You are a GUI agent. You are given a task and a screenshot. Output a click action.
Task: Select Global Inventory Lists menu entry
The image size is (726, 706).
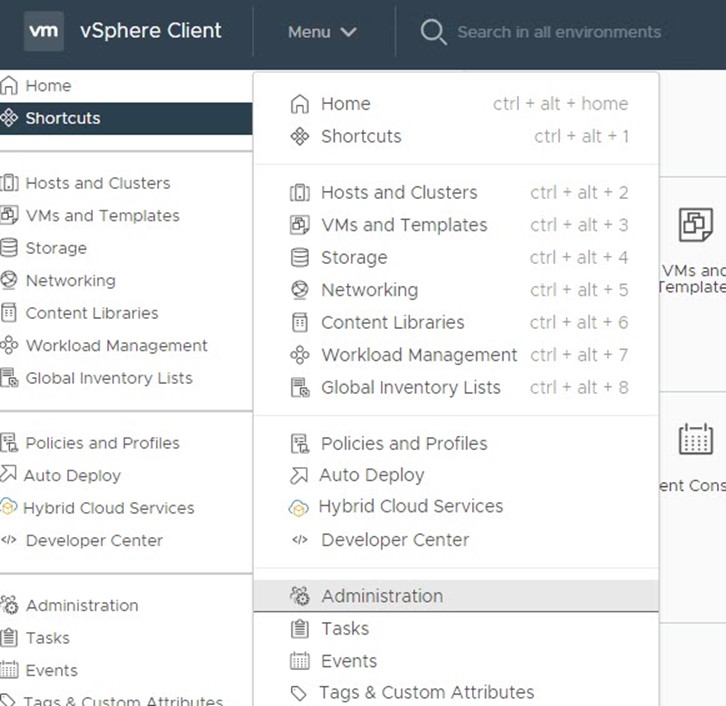(456, 387)
